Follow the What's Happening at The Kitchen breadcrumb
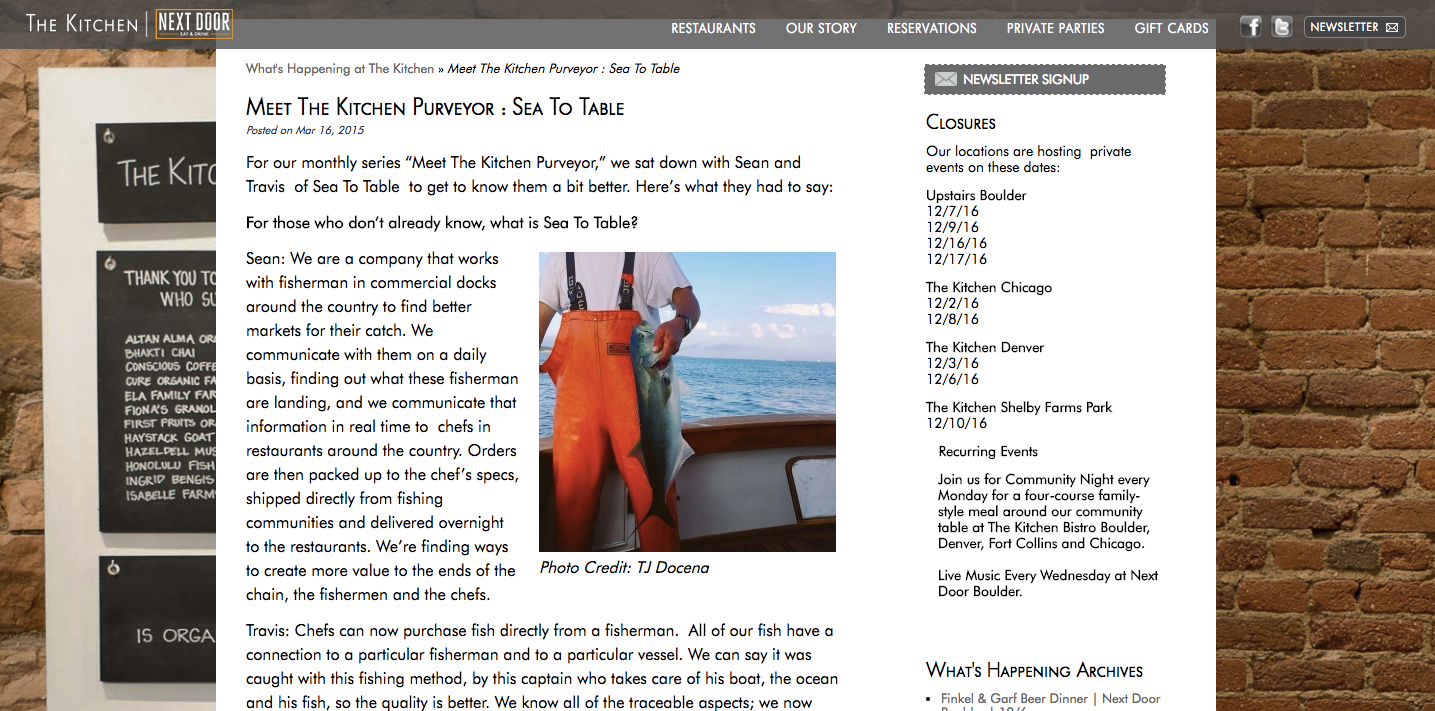1435x711 pixels. point(340,69)
